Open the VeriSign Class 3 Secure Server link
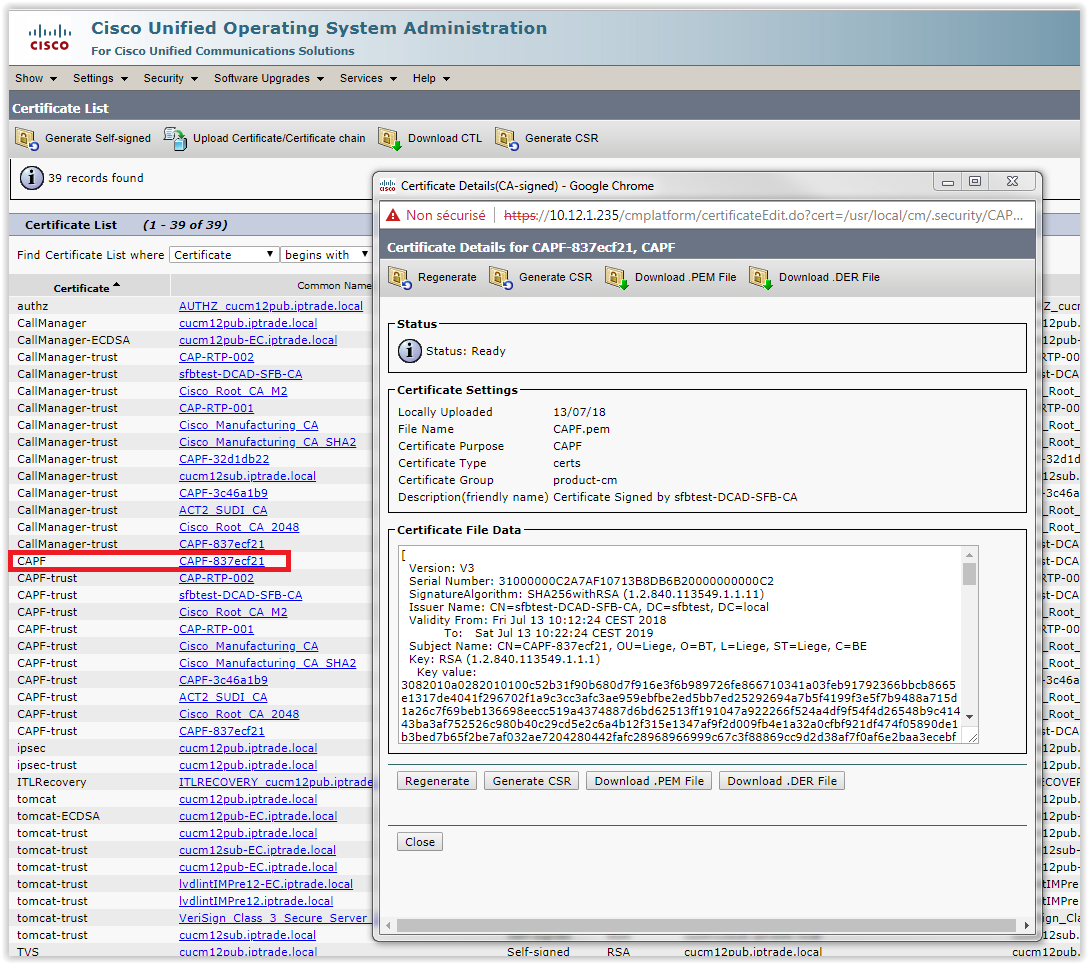 [x=273, y=918]
